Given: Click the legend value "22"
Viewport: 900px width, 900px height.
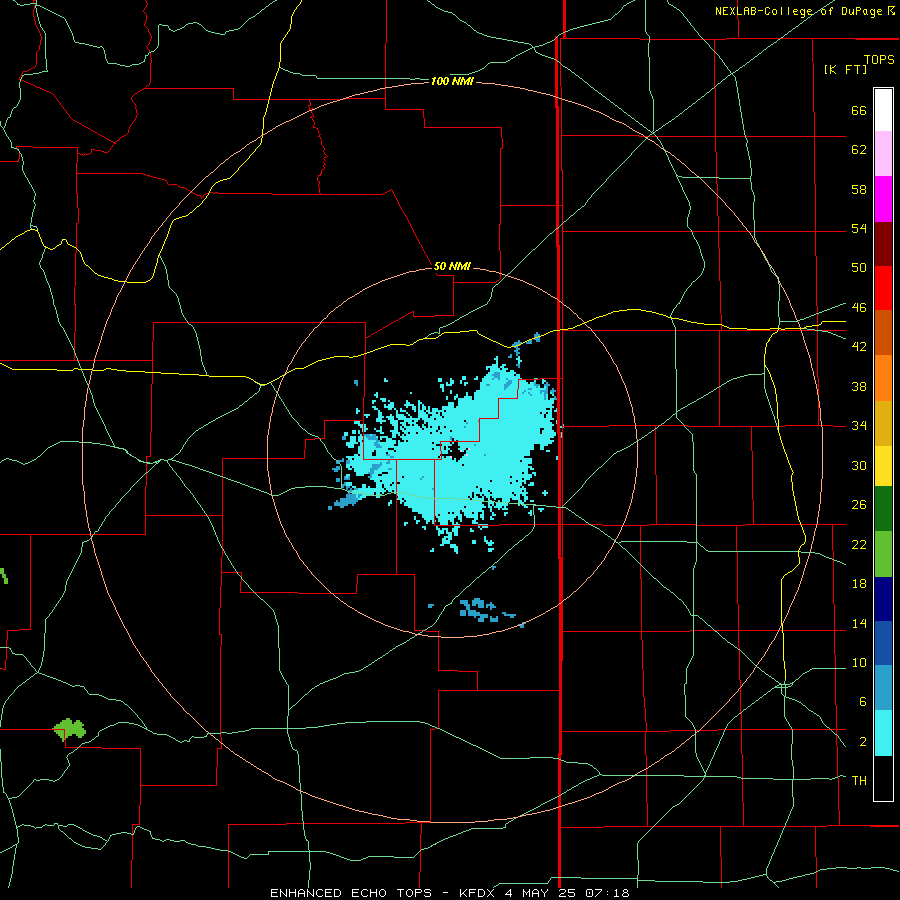Looking at the screenshot, I should pyautogui.click(x=859, y=544).
